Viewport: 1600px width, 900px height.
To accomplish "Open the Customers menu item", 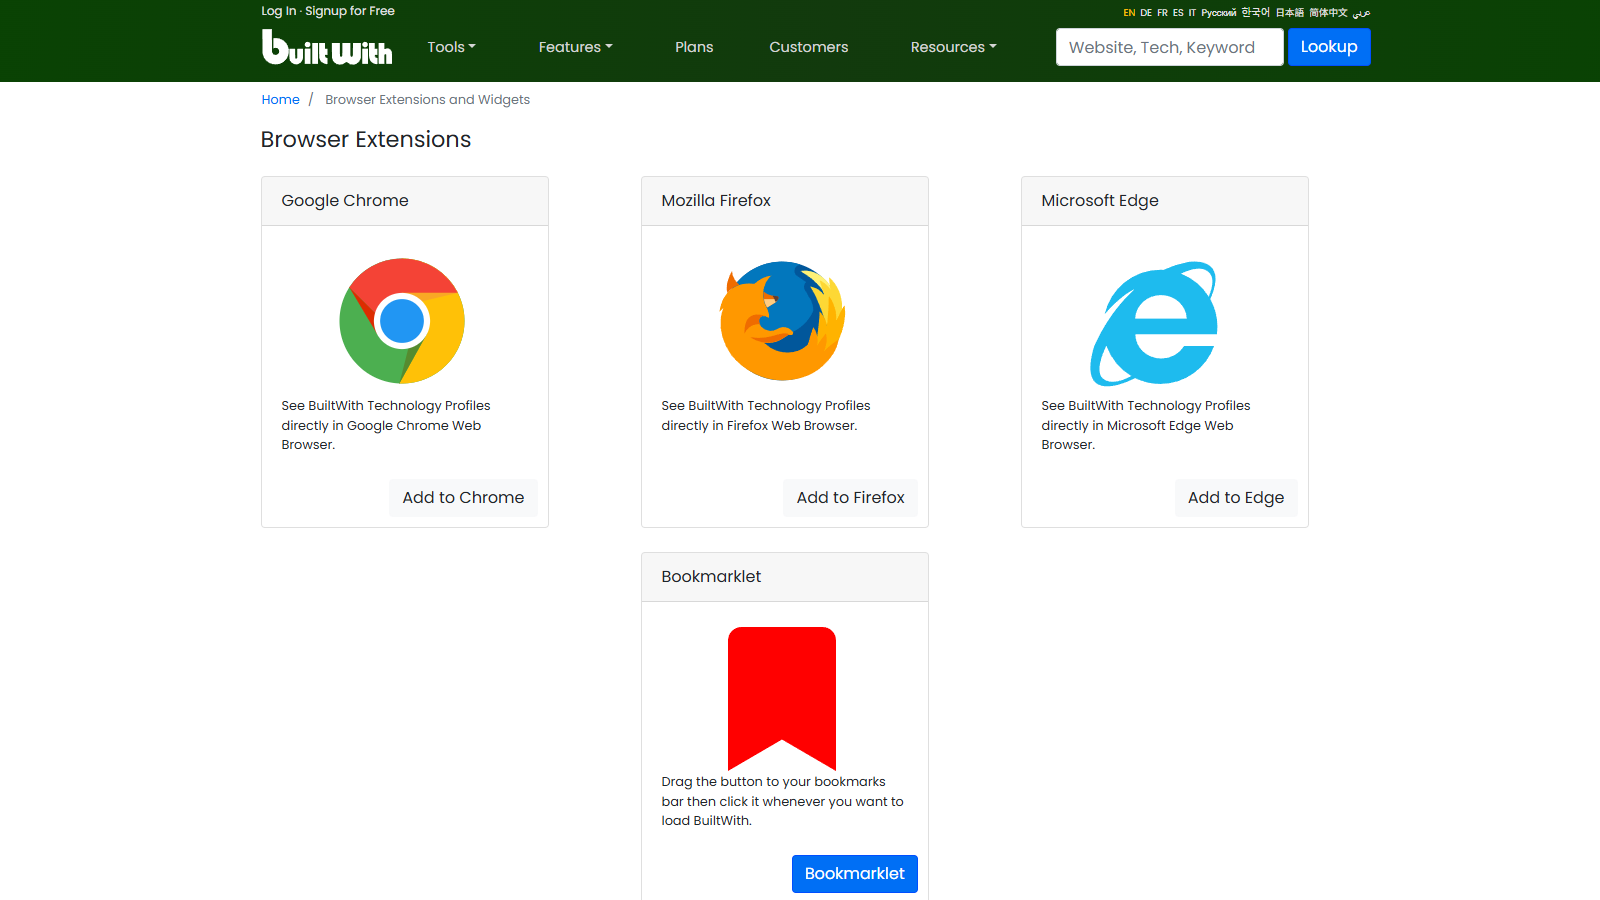I will coord(808,47).
